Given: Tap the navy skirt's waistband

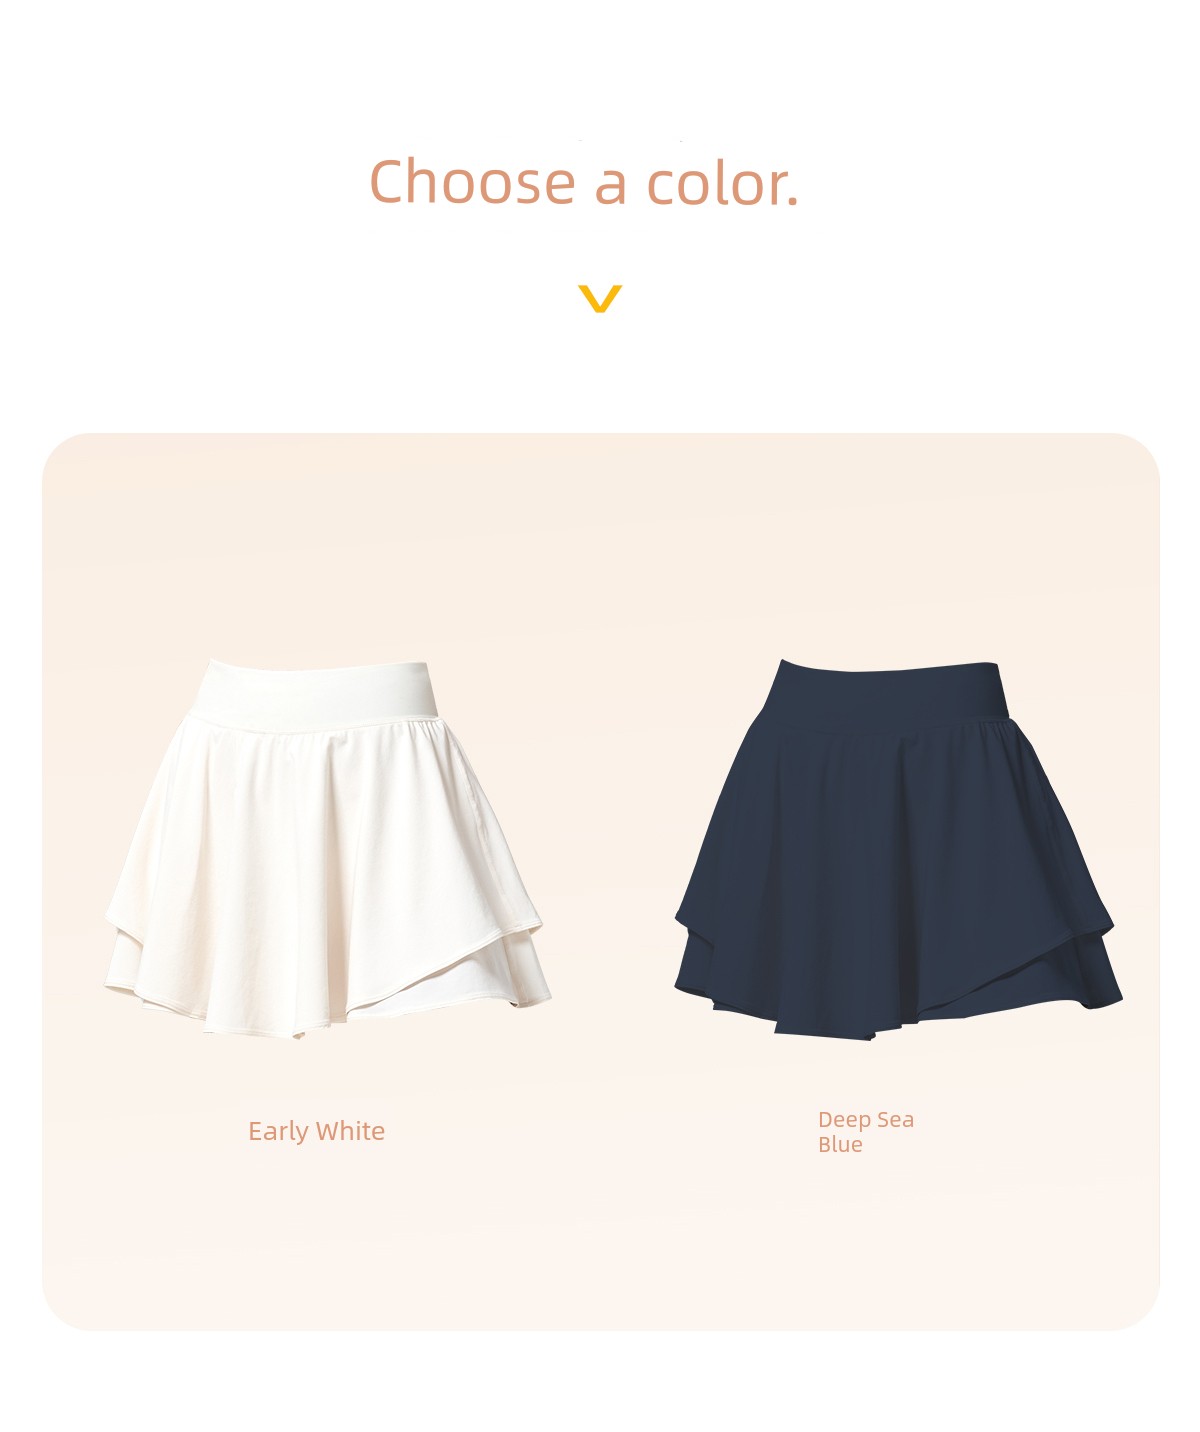Looking at the screenshot, I should coord(888,692).
